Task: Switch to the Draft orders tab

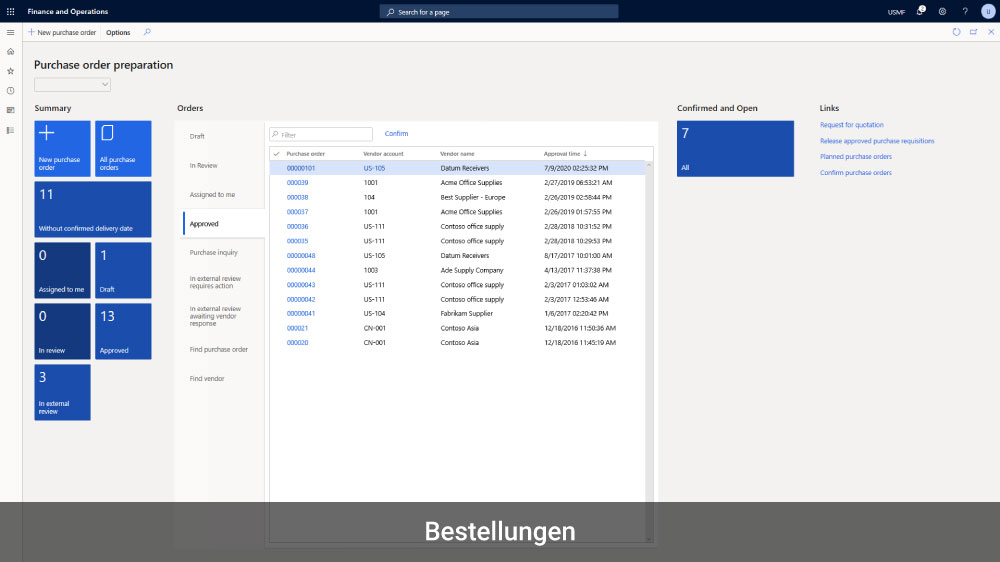Action: tap(197, 136)
